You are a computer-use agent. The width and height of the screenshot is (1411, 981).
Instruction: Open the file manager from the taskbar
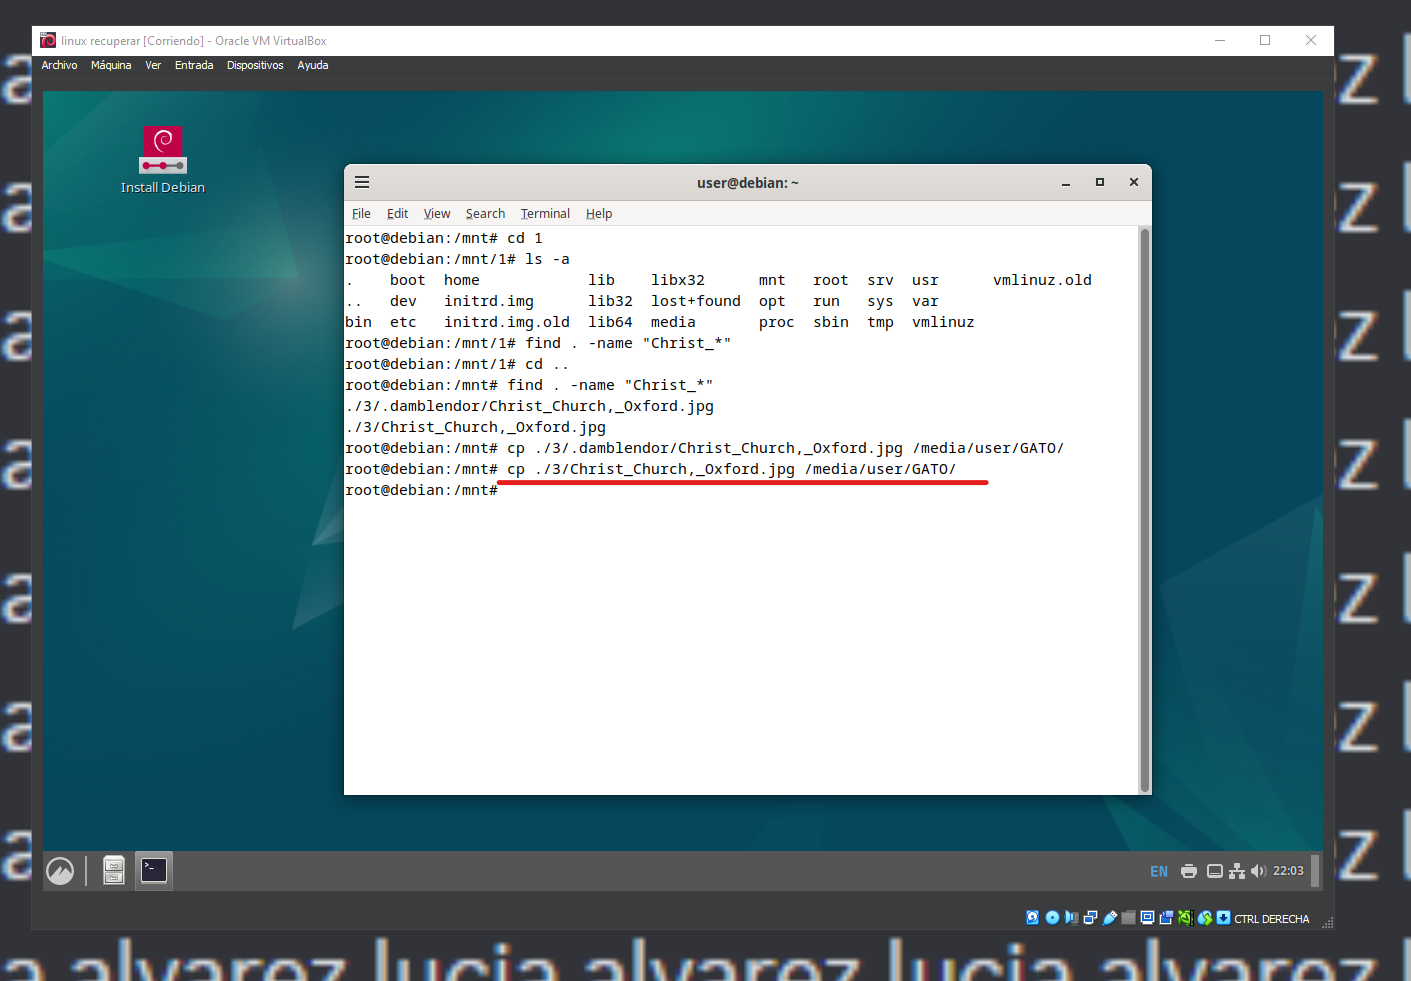click(113, 870)
